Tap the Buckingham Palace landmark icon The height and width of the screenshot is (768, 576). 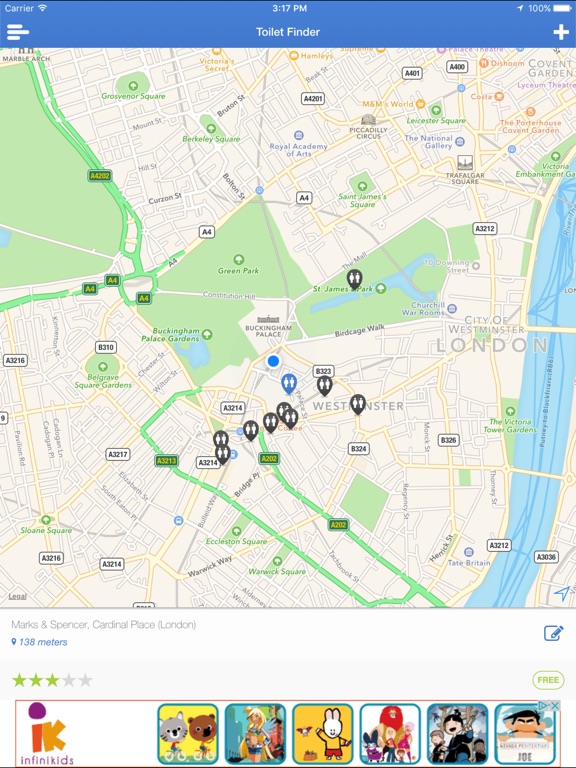click(268, 319)
